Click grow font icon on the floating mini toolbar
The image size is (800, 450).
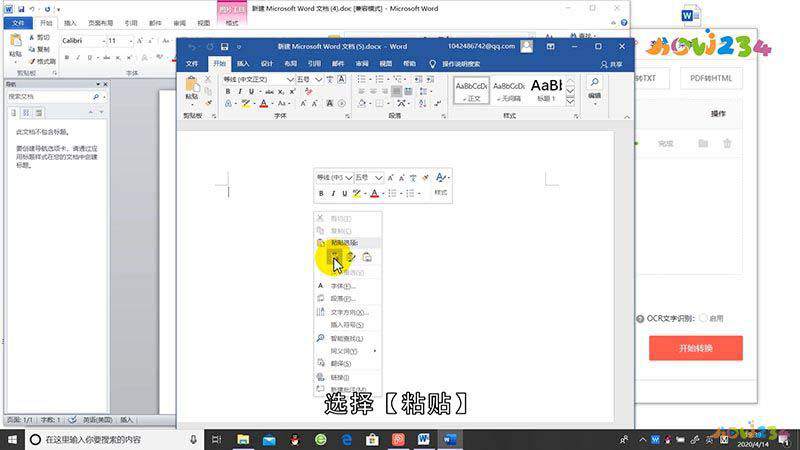click(x=390, y=178)
